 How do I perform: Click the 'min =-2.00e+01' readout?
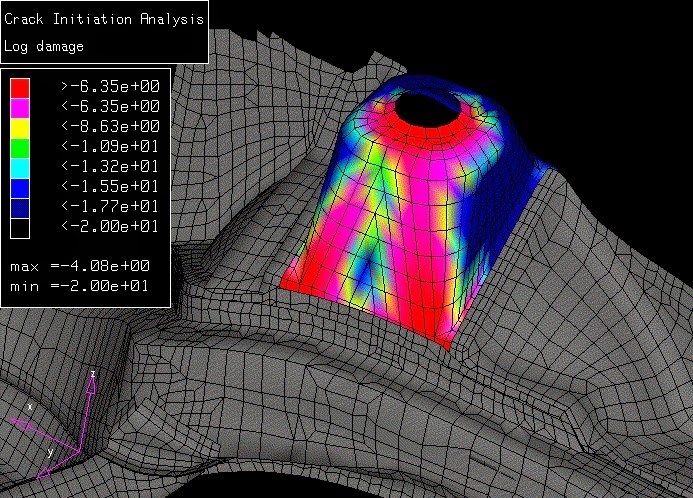click(79, 286)
